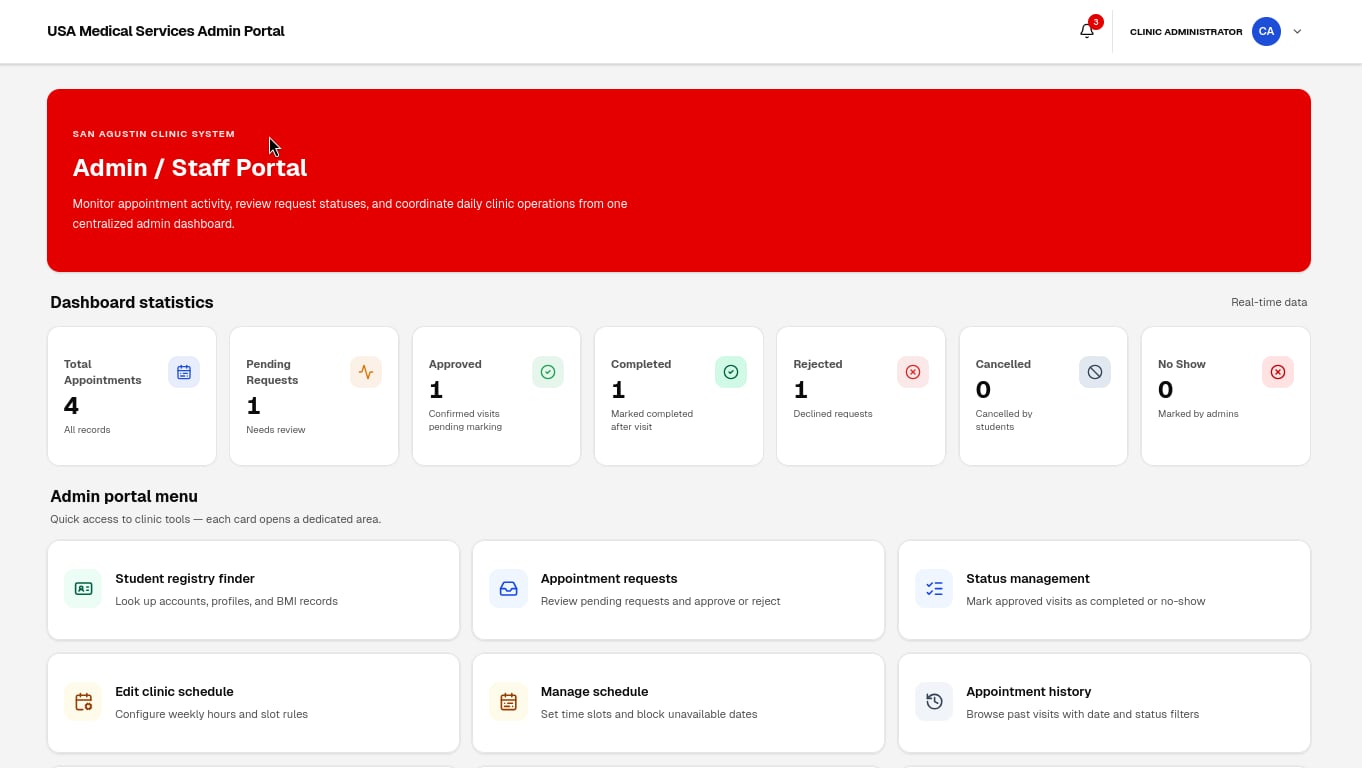Image resolution: width=1362 pixels, height=768 pixels.
Task: Click the USA Medical Services Admin Portal title
Action: pos(166,31)
